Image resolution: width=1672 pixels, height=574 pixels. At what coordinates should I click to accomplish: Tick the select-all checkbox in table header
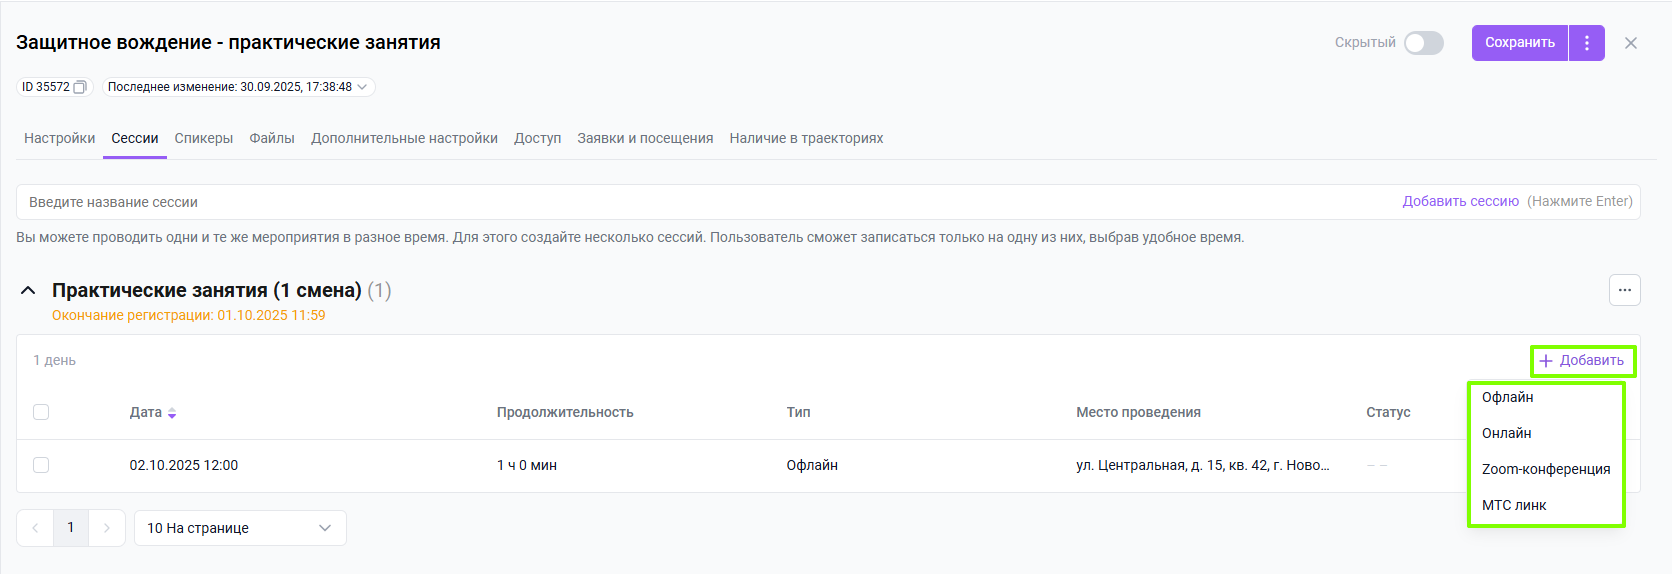click(41, 412)
